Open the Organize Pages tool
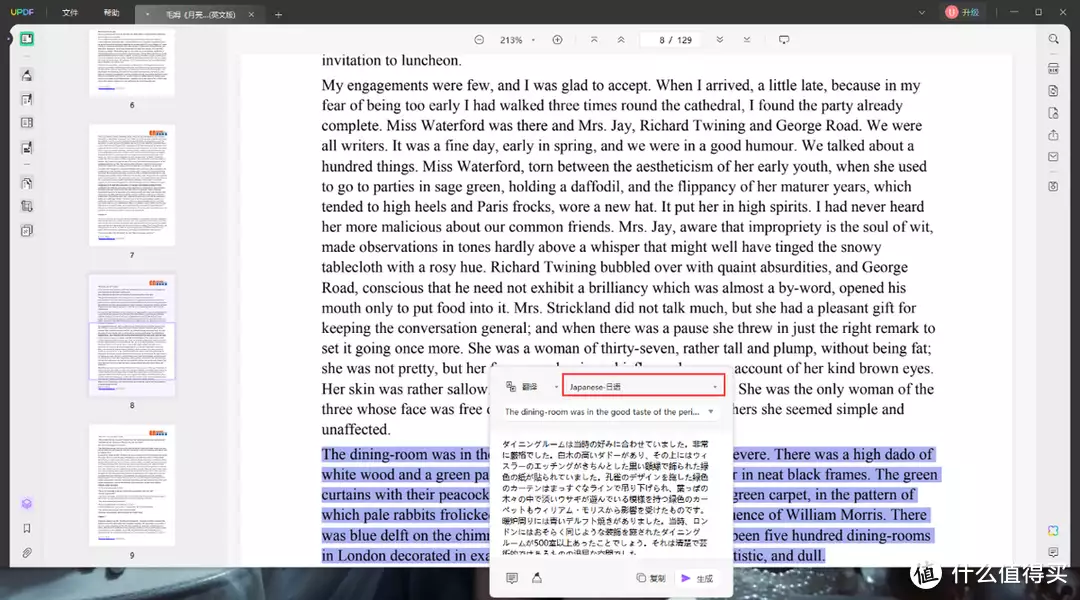The width and height of the screenshot is (1080, 600). click(x=27, y=123)
